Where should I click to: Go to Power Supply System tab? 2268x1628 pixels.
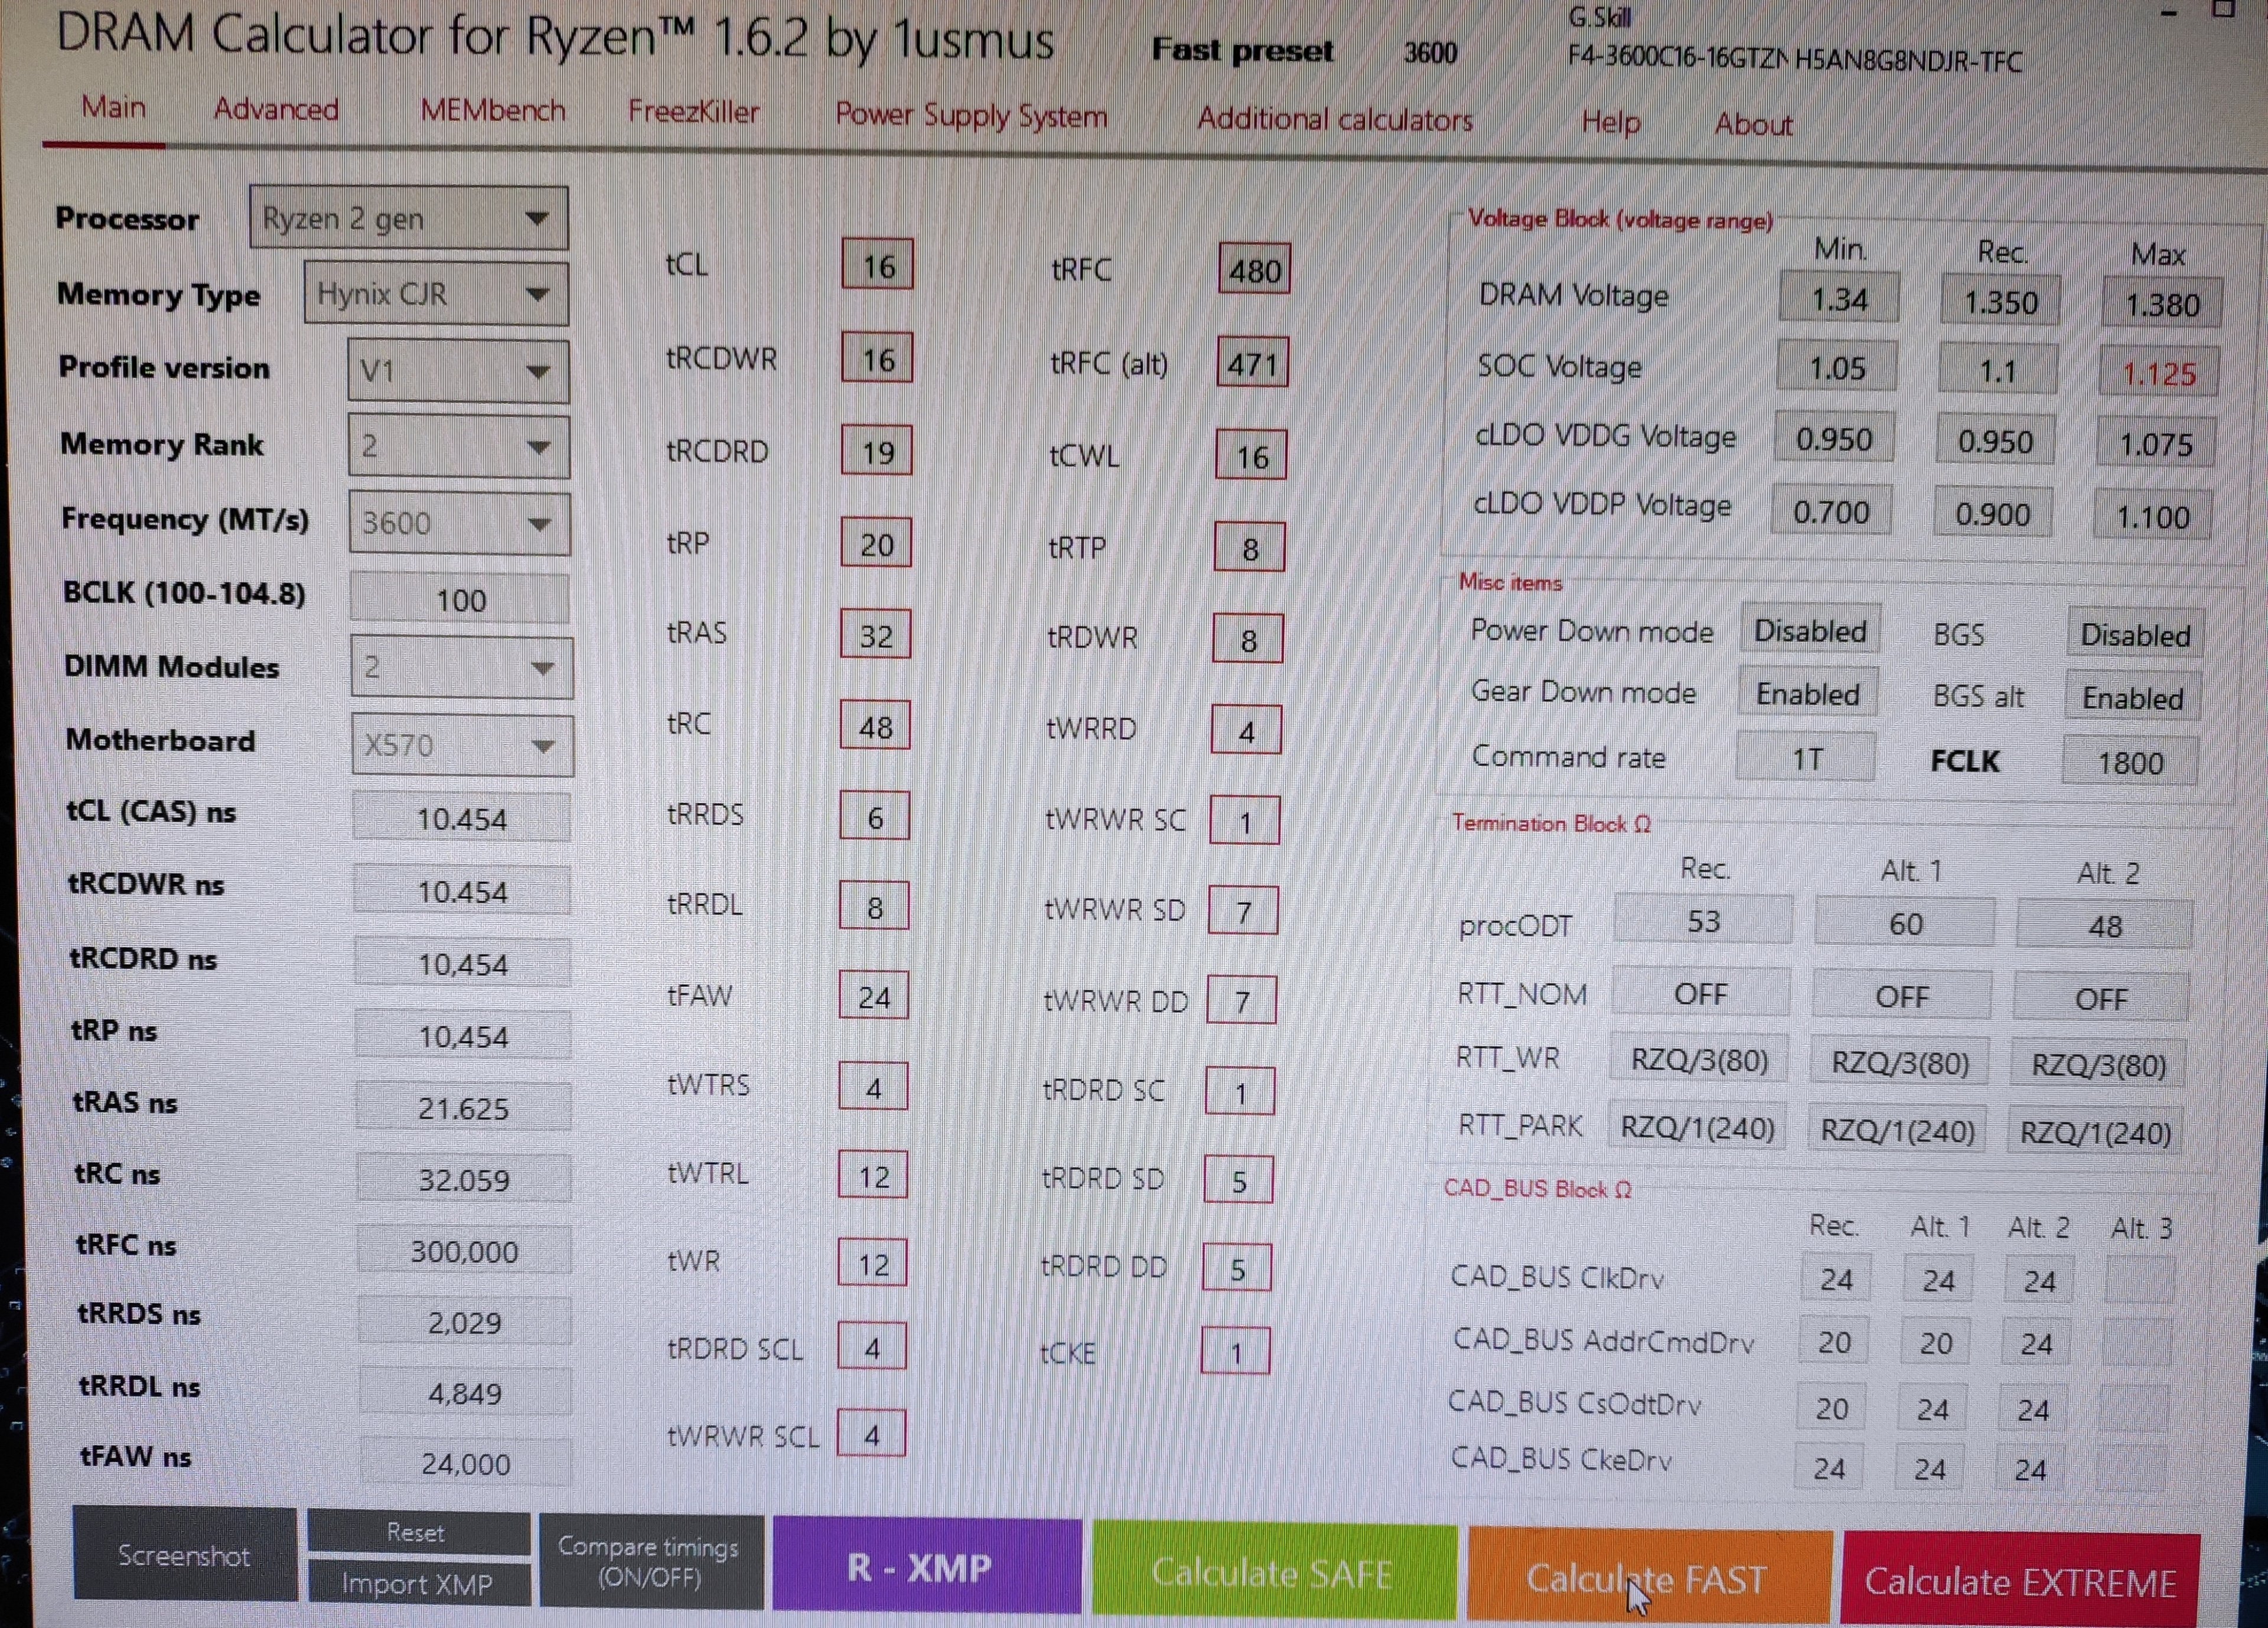point(971,115)
